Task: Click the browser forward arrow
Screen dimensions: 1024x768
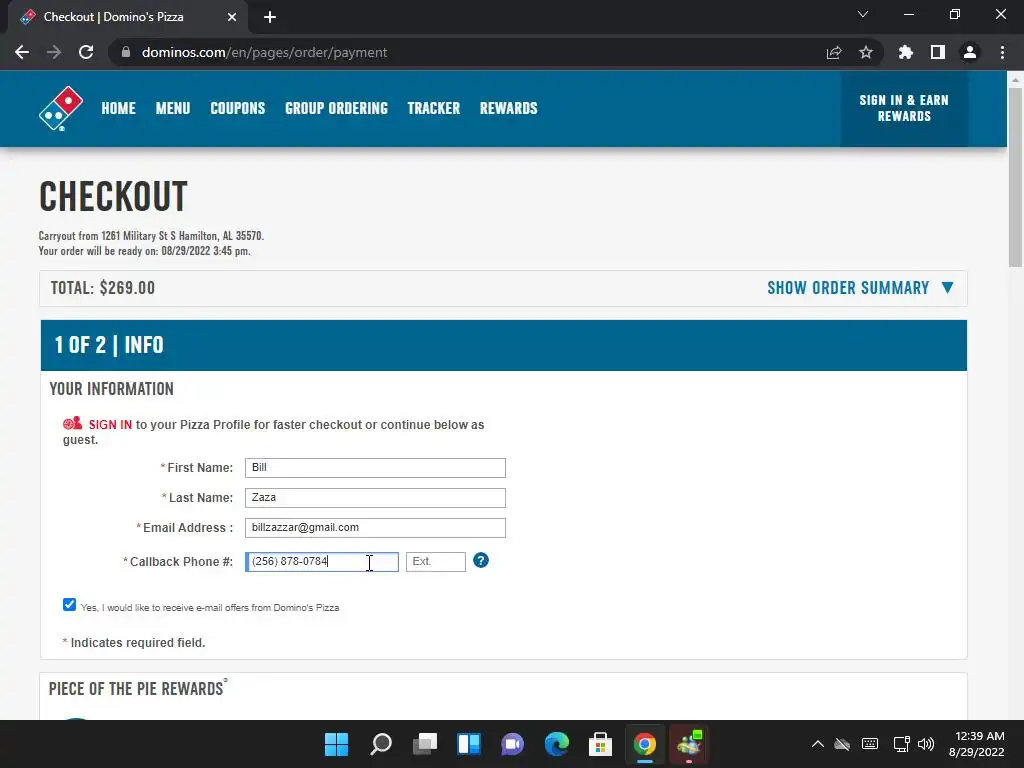Action: pyautogui.click(x=54, y=52)
